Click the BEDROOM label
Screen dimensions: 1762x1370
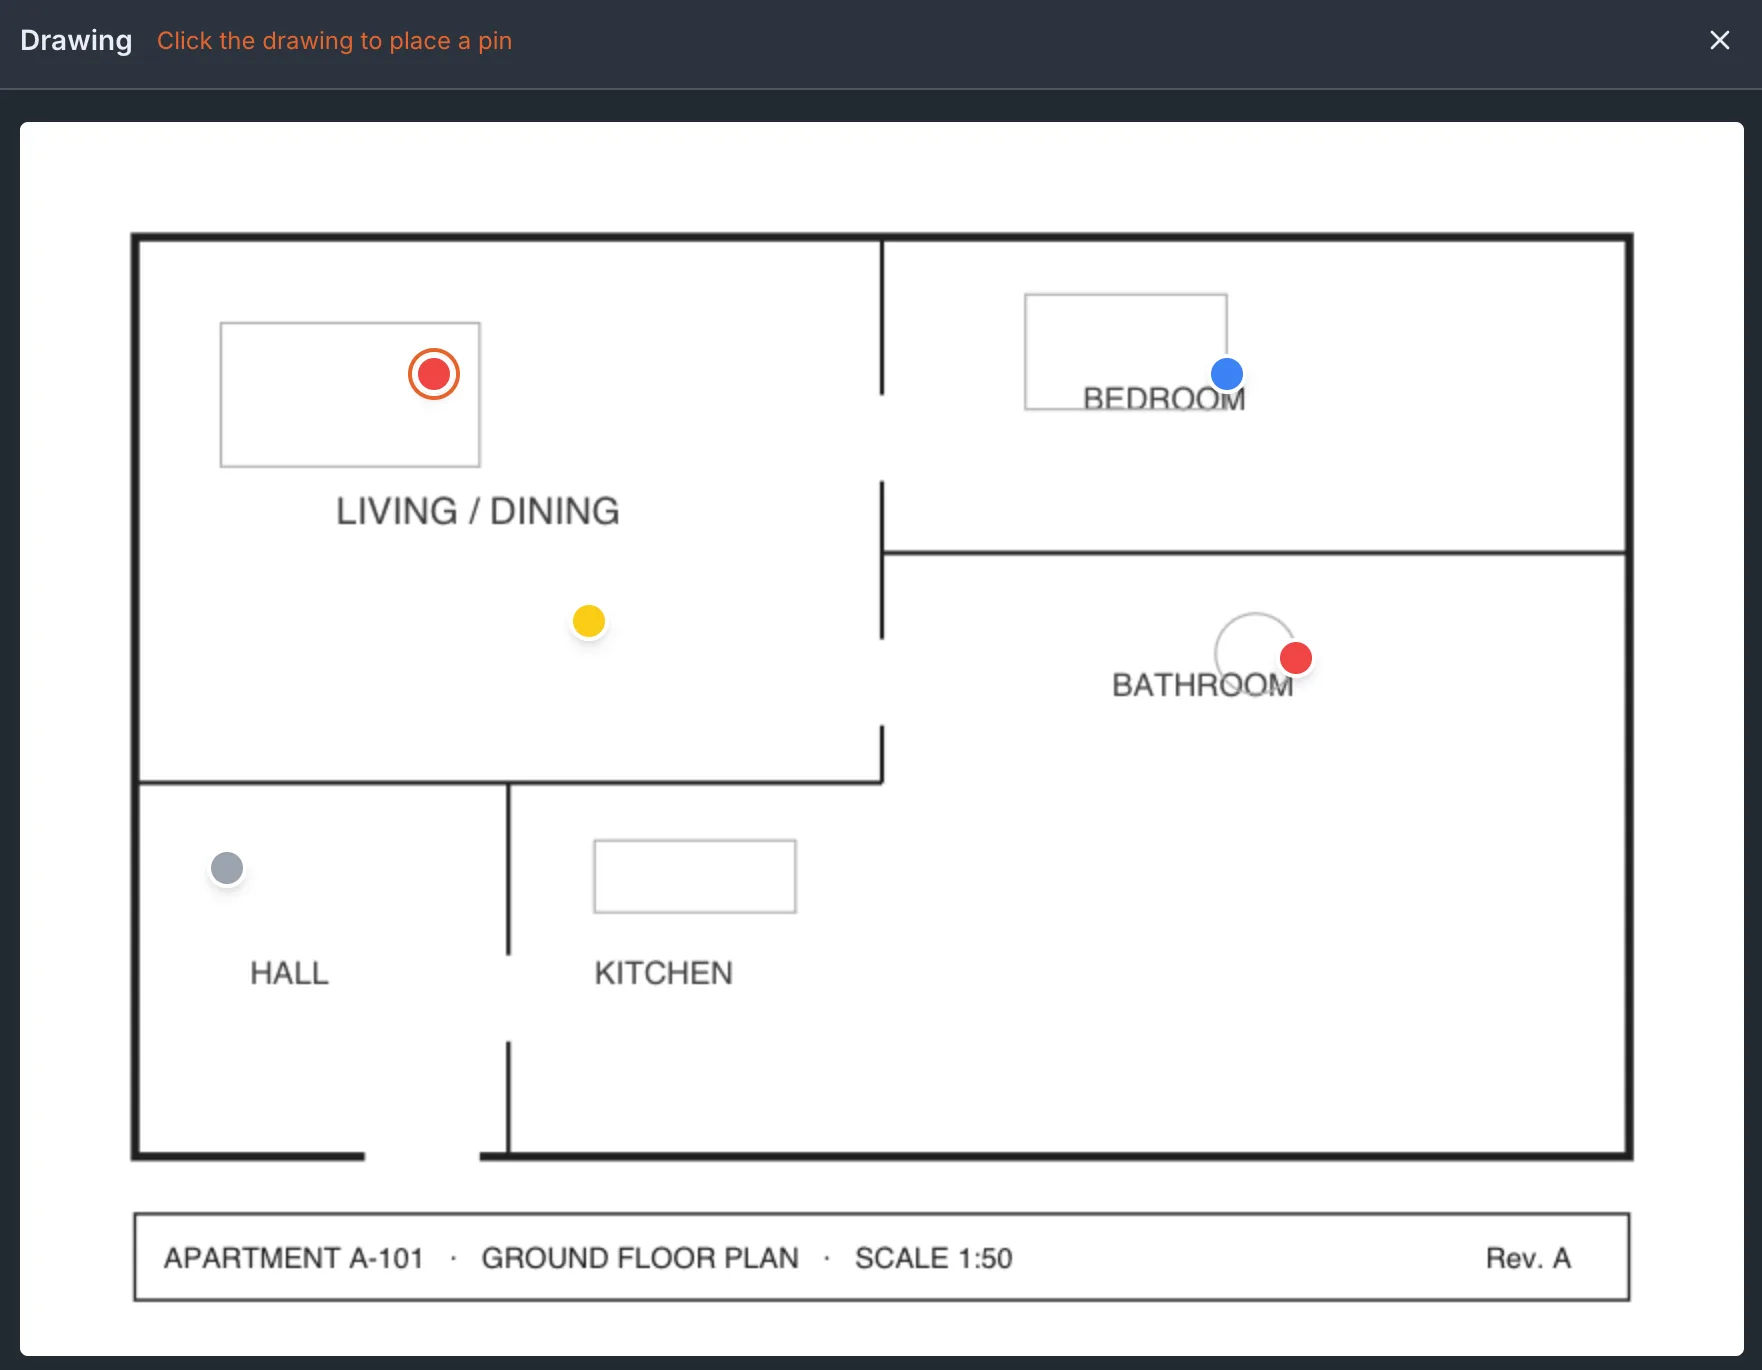click(x=1164, y=399)
